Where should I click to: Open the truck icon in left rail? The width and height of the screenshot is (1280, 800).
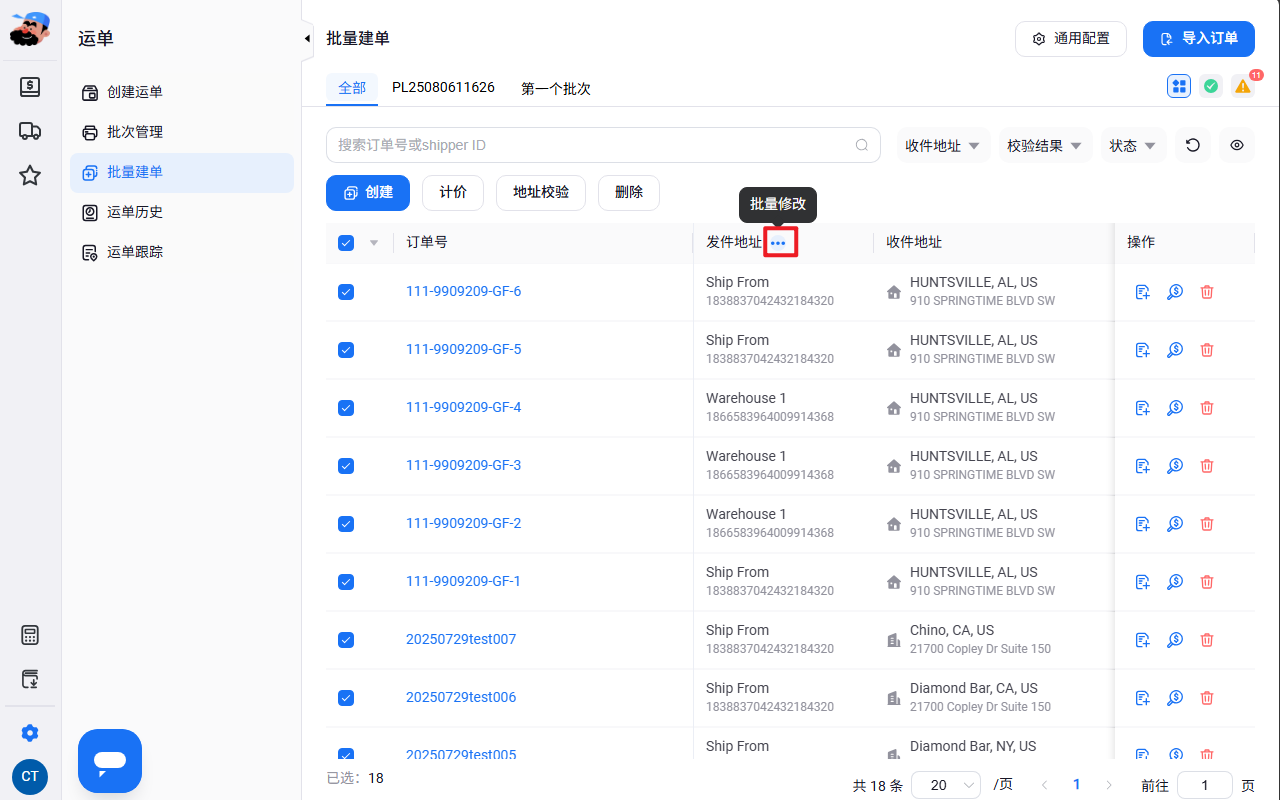pyautogui.click(x=30, y=131)
